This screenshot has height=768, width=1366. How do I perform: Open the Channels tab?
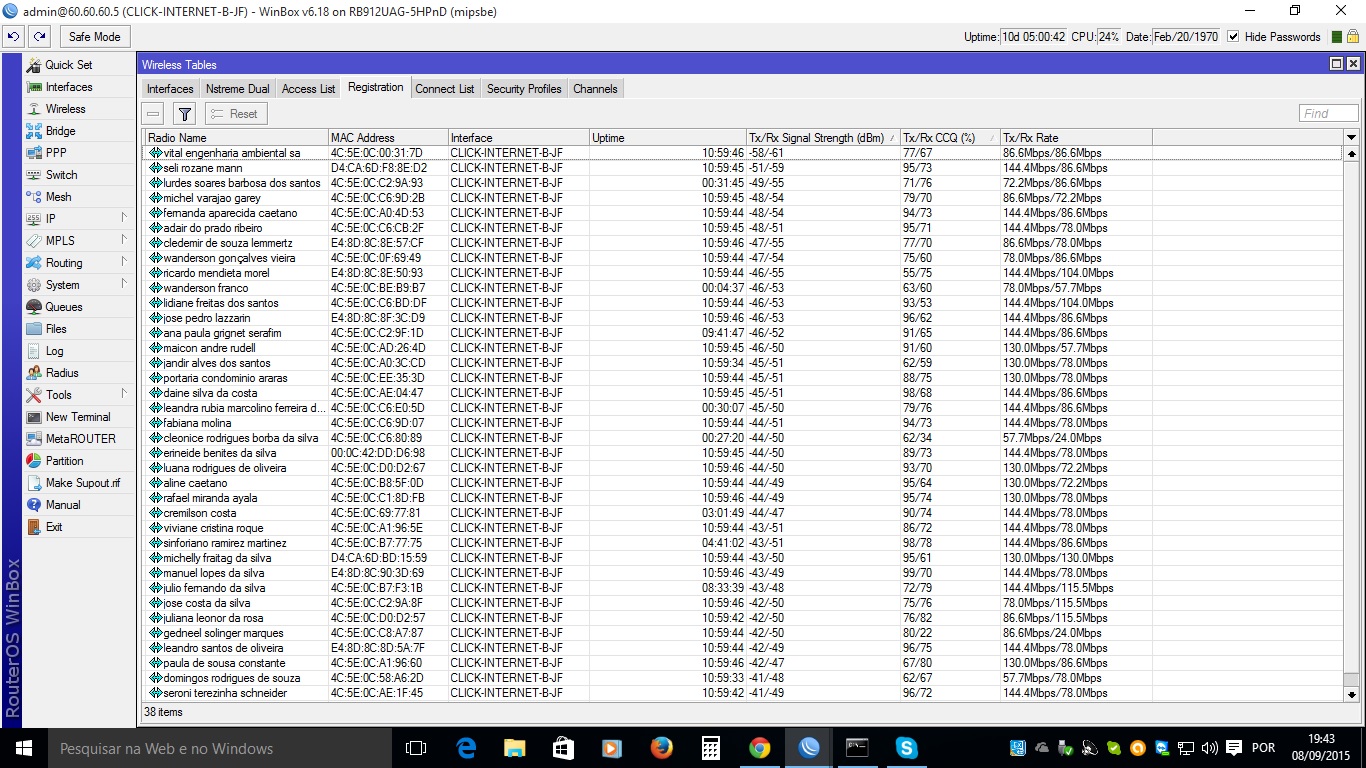595,89
